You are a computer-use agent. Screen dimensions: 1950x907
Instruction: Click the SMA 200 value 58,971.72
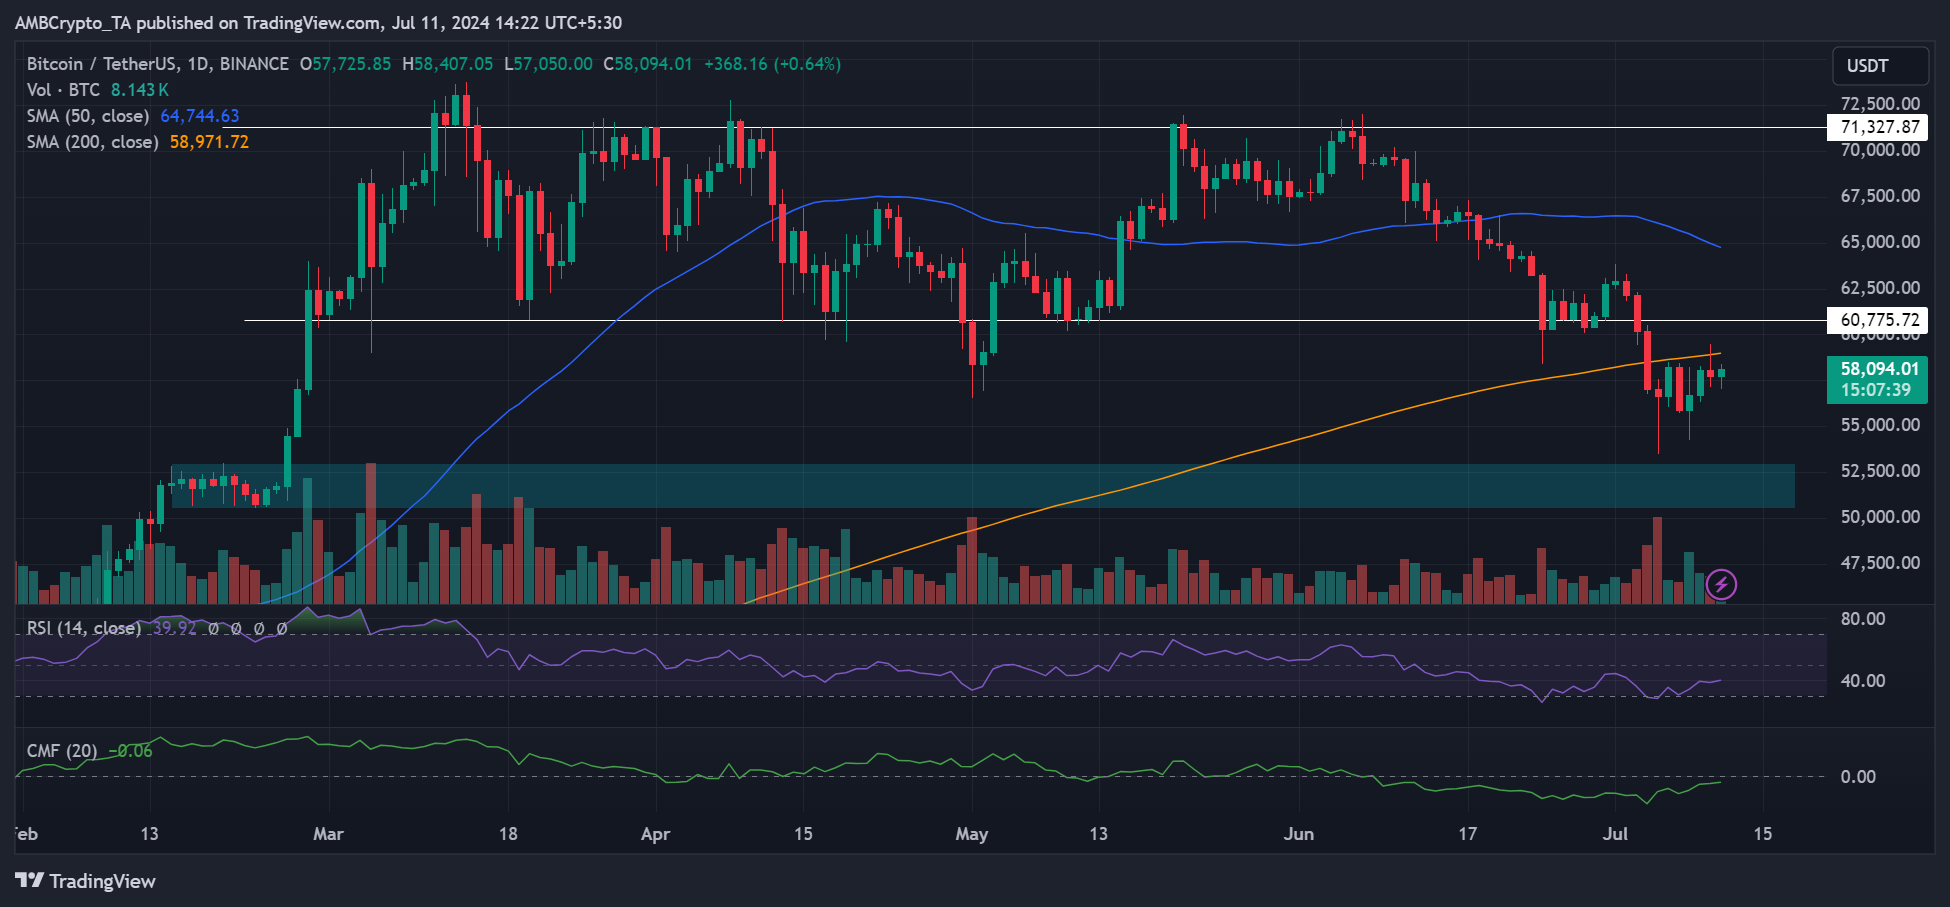pos(209,142)
